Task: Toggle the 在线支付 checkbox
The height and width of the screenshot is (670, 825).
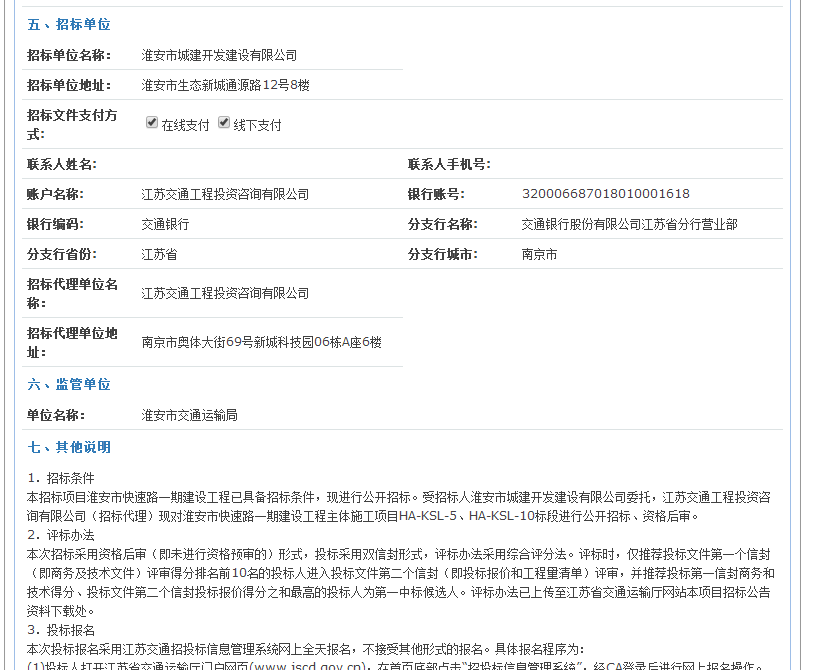Action: [x=152, y=123]
